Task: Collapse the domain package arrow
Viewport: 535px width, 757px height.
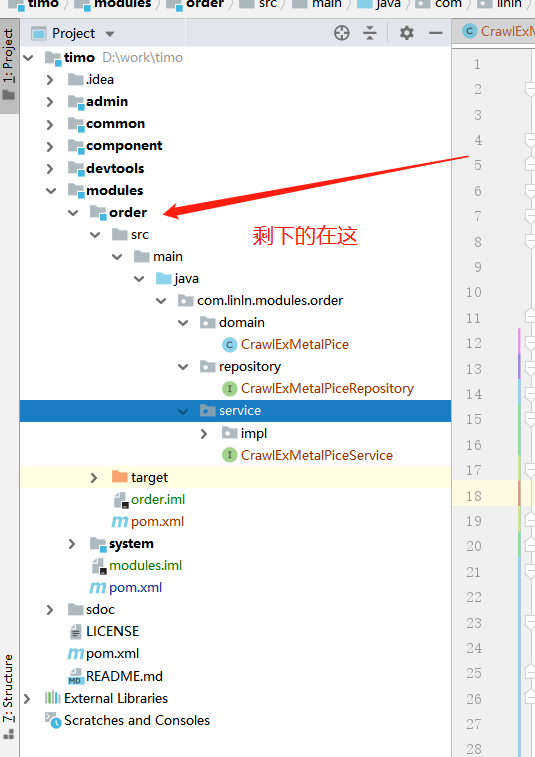Action: [183, 322]
